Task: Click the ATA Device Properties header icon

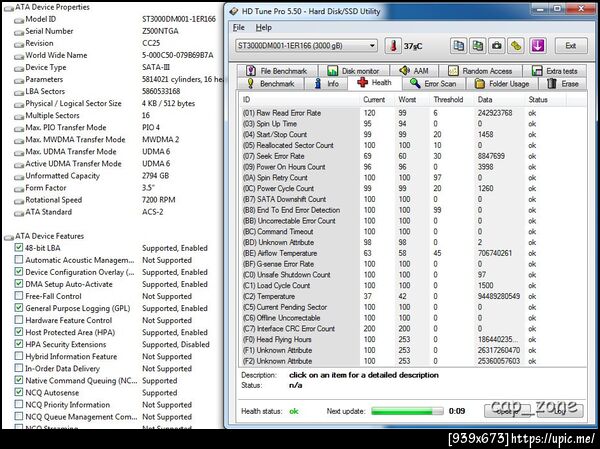Action: (x=8, y=8)
